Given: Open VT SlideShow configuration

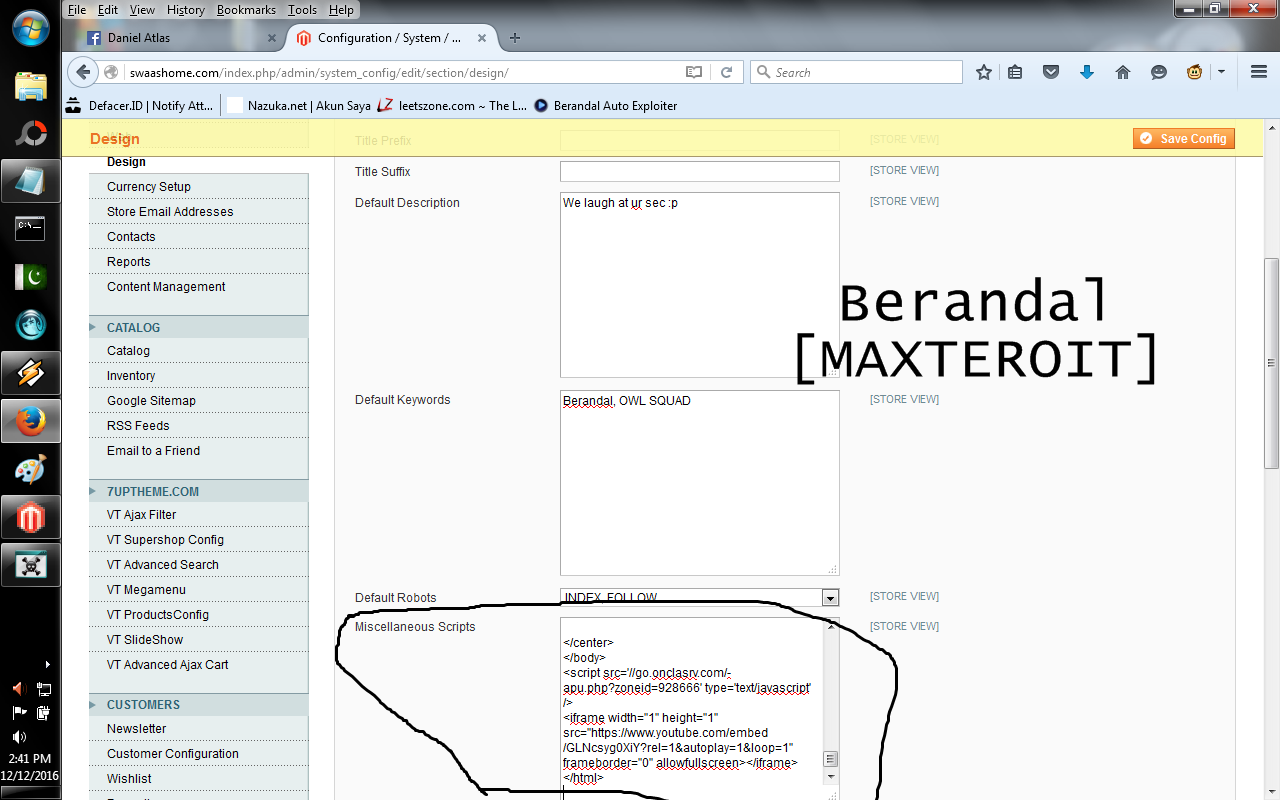Looking at the screenshot, I should point(145,640).
